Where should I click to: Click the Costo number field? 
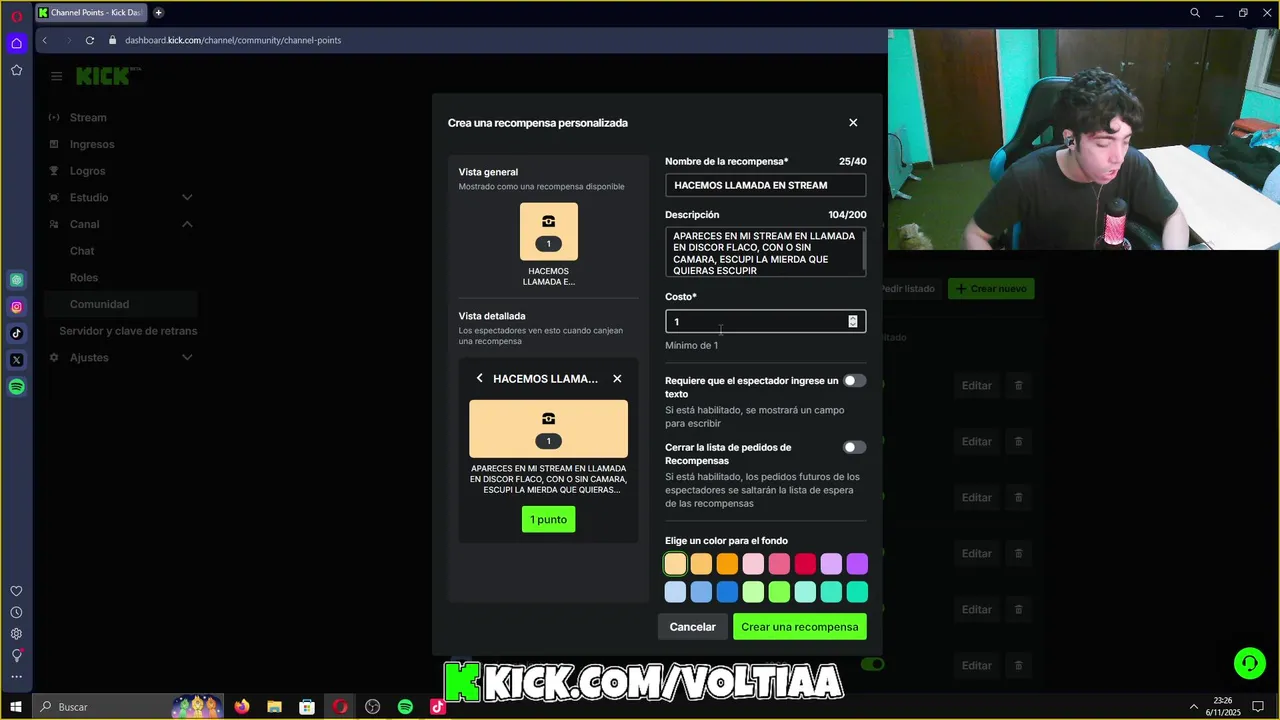(x=766, y=321)
